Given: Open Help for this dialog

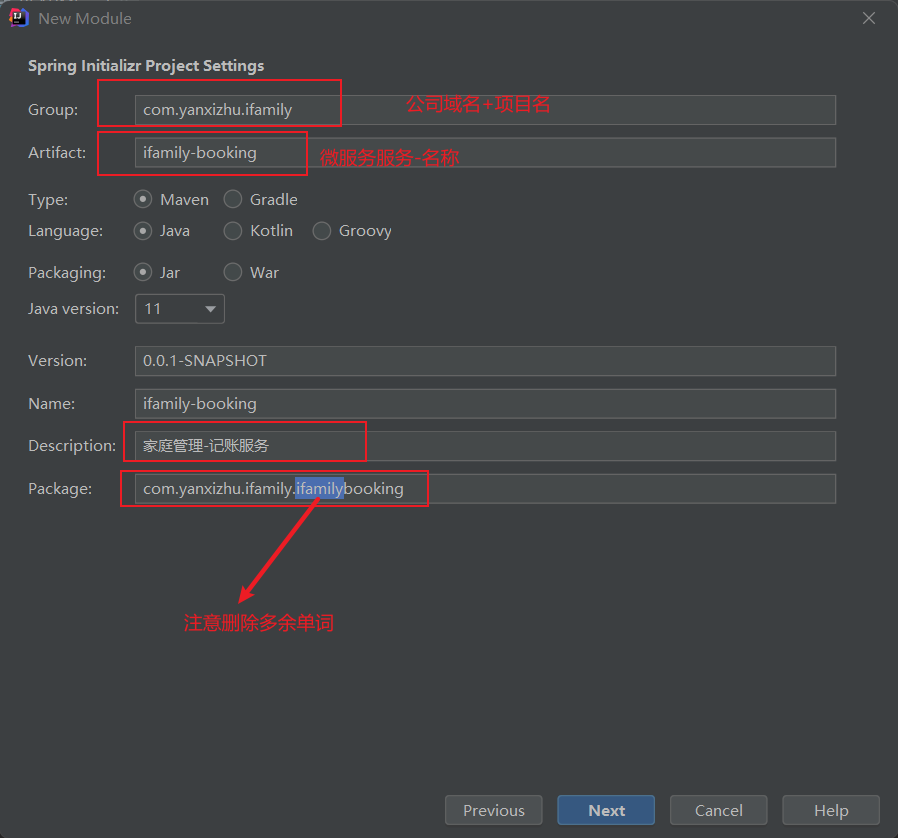Looking at the screenshot, I should [830, 810].
